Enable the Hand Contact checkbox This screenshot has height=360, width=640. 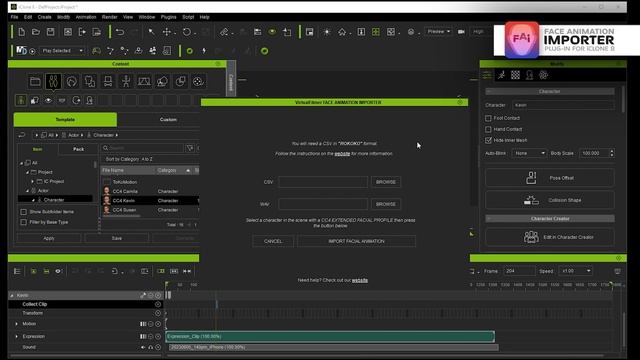[488, 129]
